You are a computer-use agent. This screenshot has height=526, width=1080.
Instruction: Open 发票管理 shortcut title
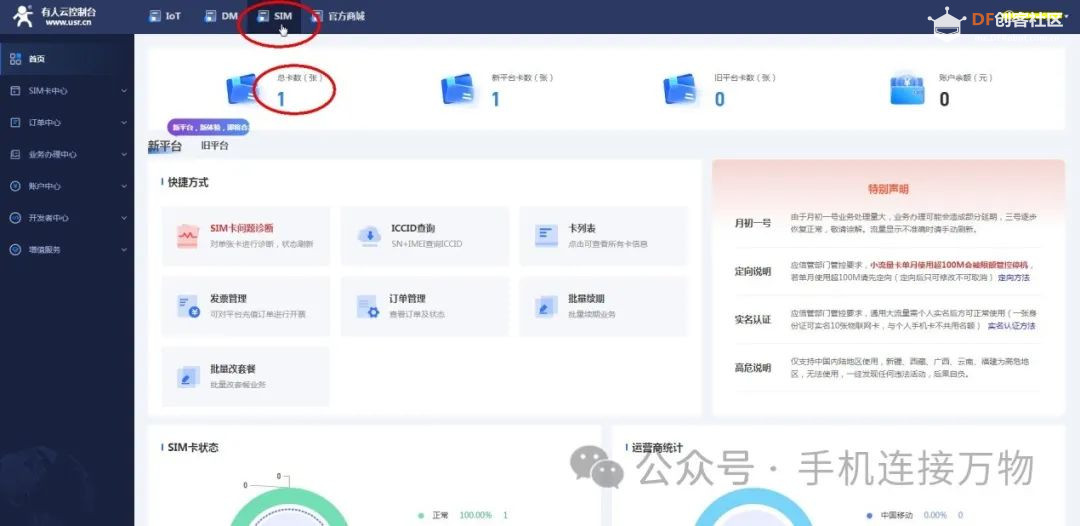pyautogui.click(x=229, y=299)
